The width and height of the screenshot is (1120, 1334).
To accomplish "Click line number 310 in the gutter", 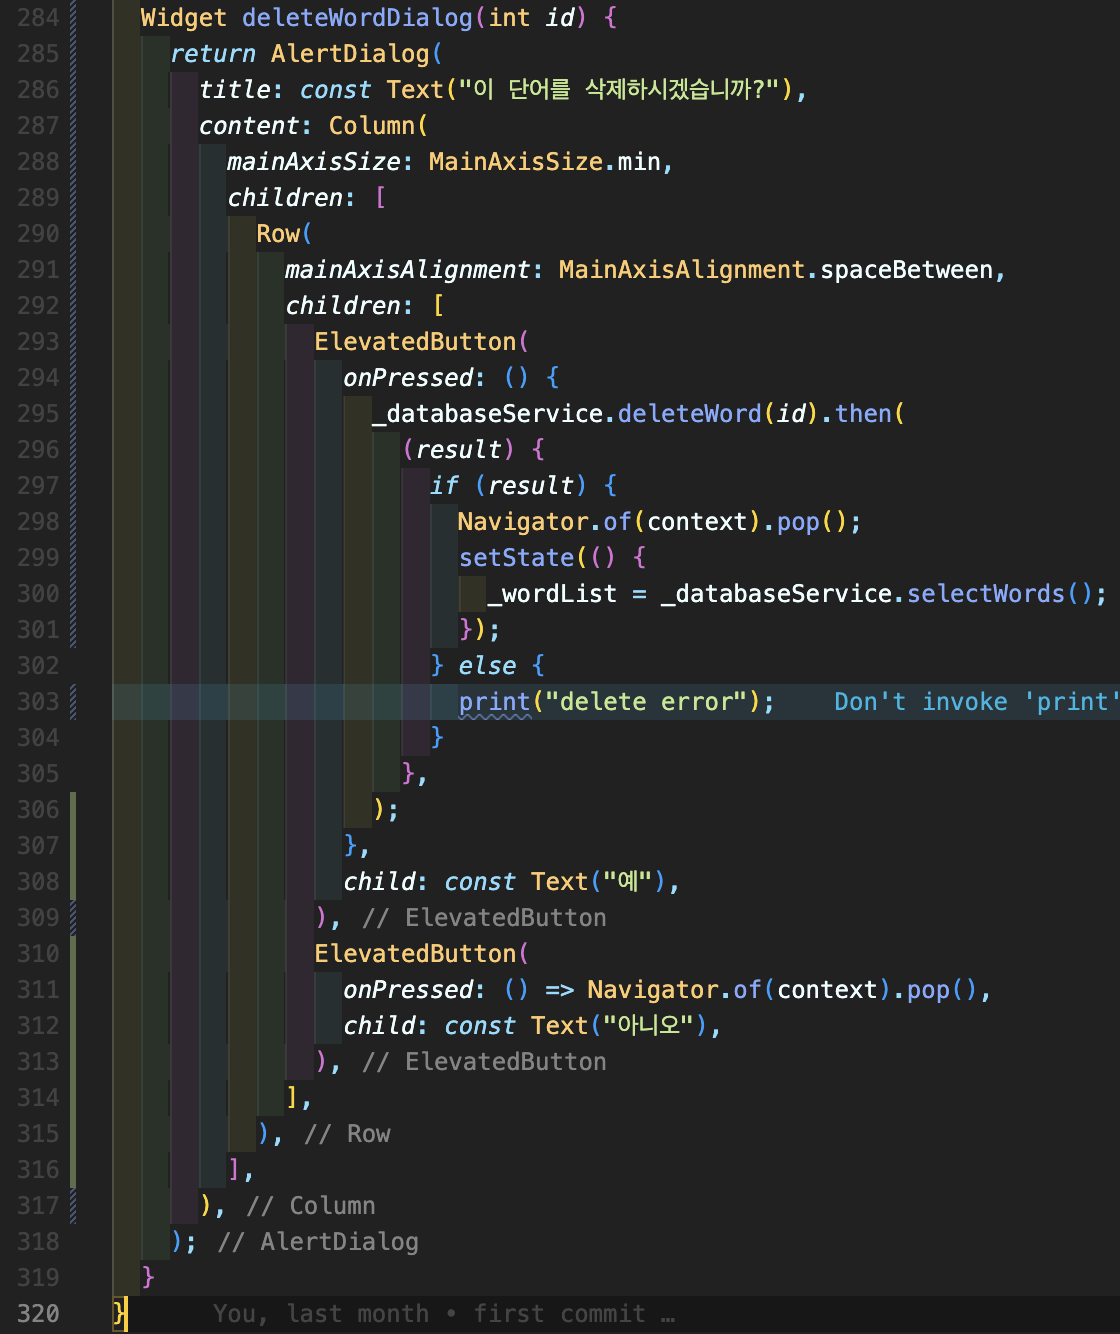I will click(x=38, y=954).
